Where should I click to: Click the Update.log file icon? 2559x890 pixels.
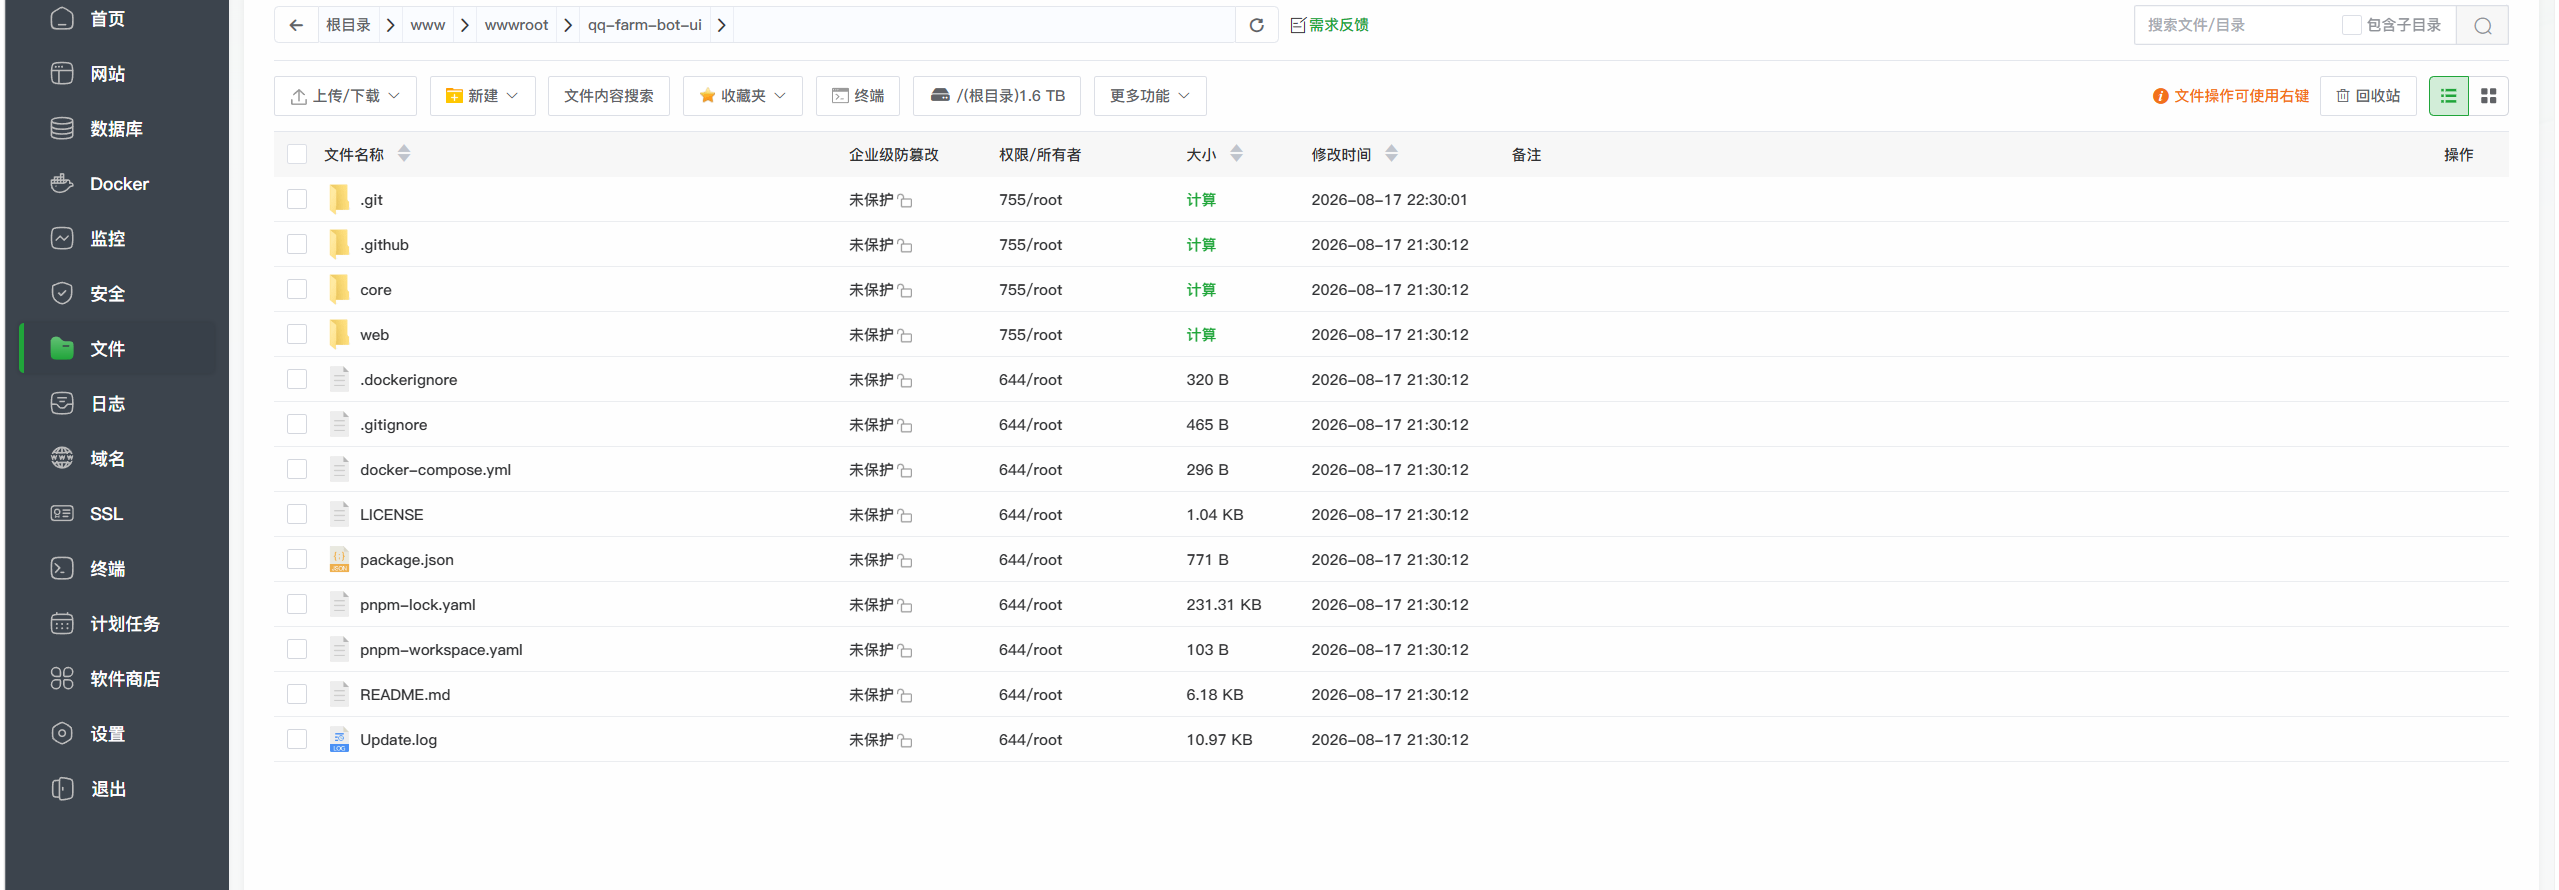tap(339, 740)
